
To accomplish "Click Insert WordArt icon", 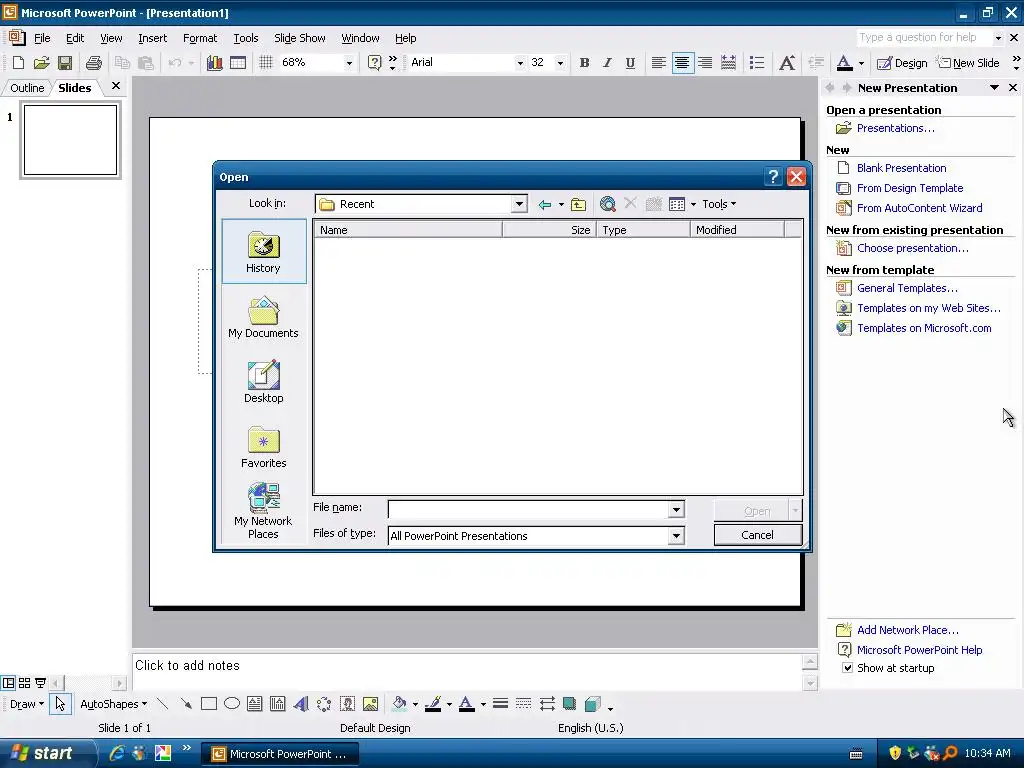I will (x=300, y=704).
